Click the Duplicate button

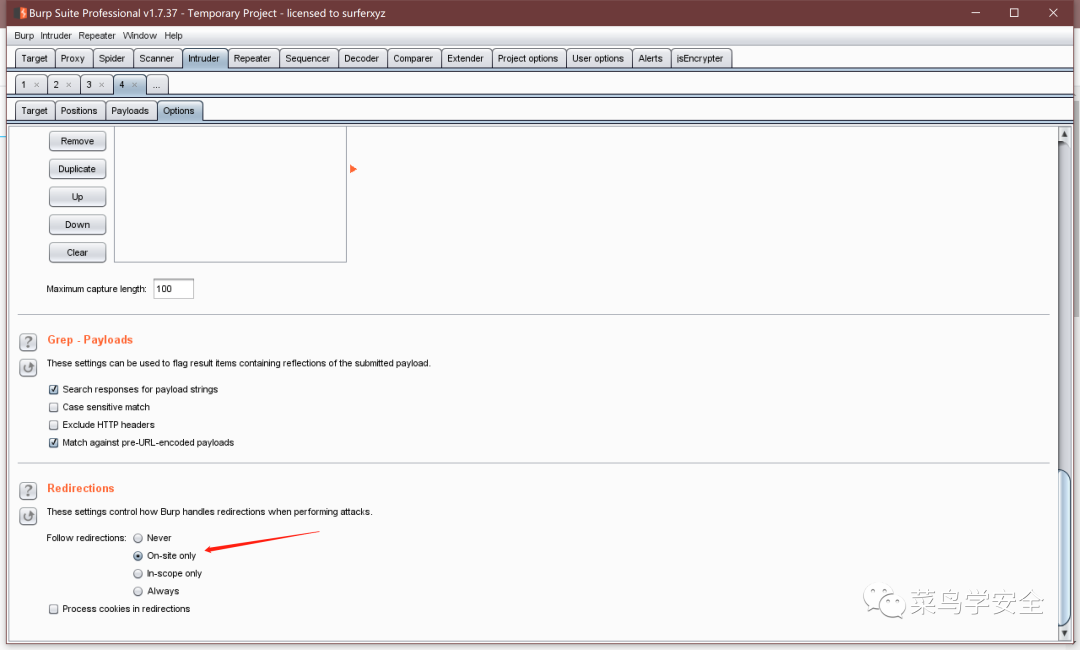click(77, 169)
